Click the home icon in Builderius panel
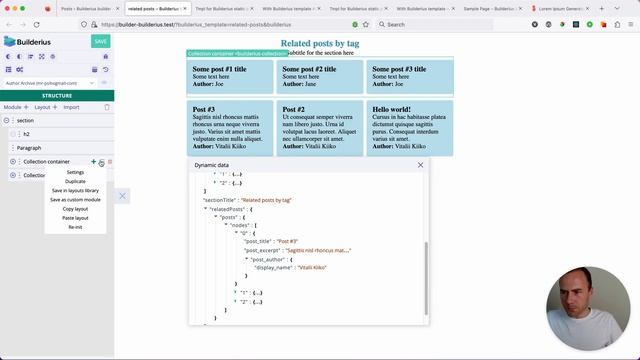 tap(106, 56)
